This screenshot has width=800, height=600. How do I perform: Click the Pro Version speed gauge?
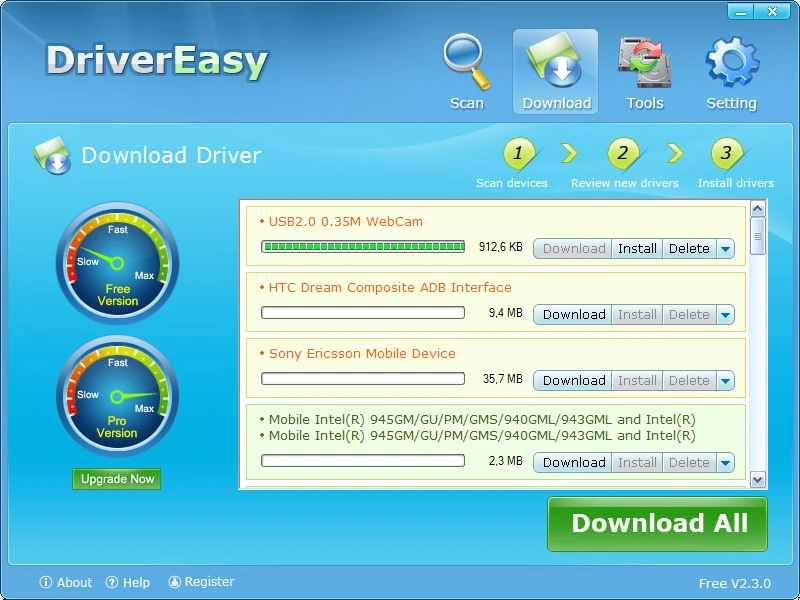pyautogui.click(x=117, y=396)
